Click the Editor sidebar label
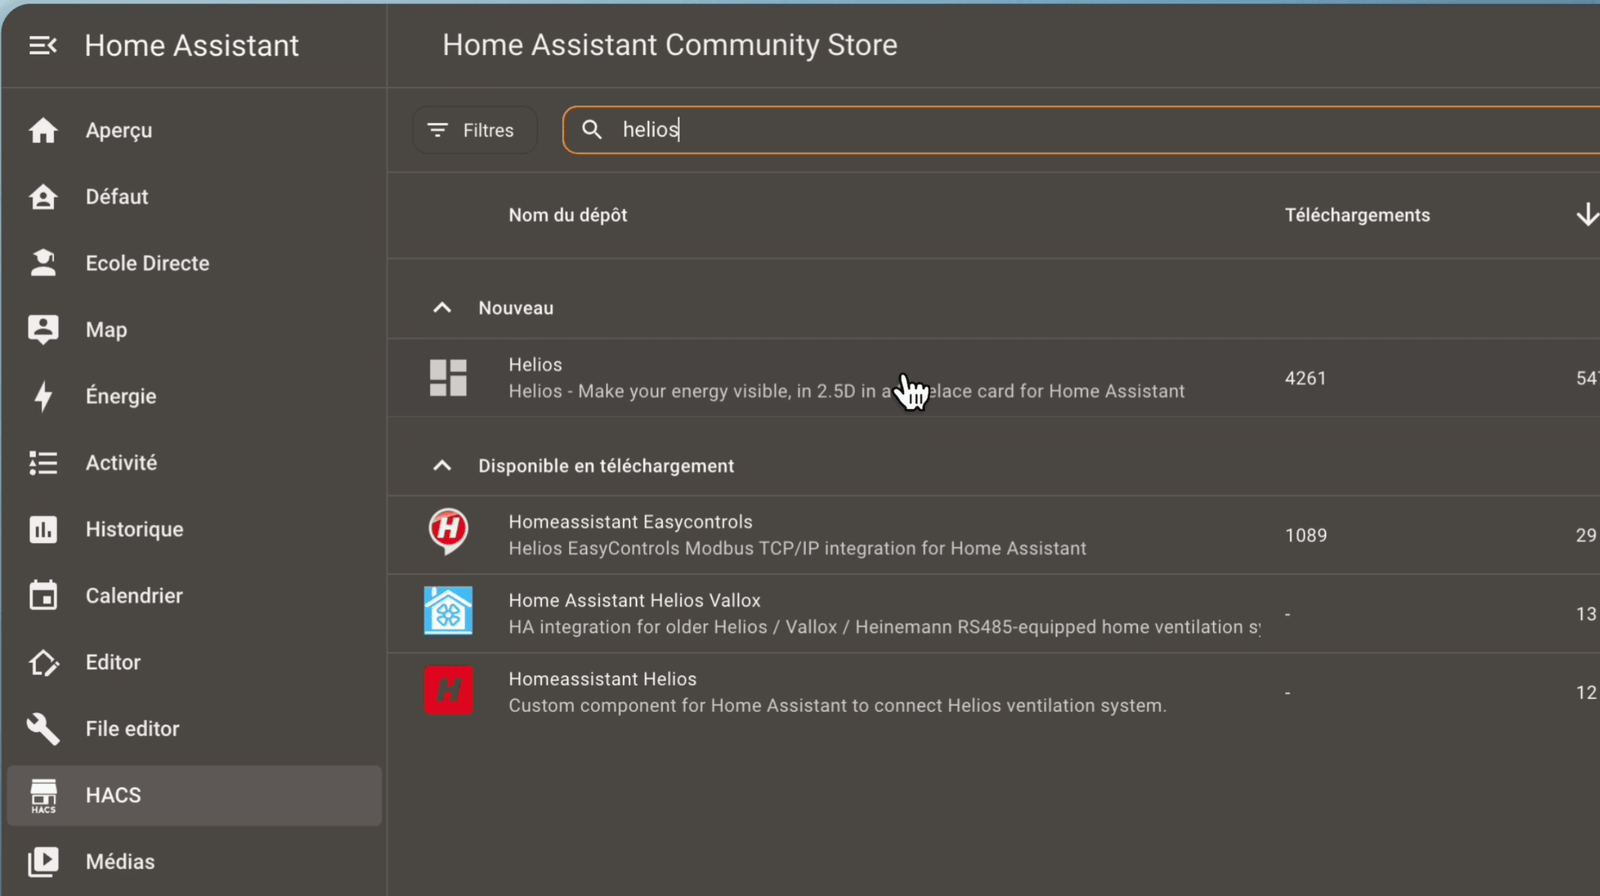The image size is (1600, 896). tap(113, 662)
